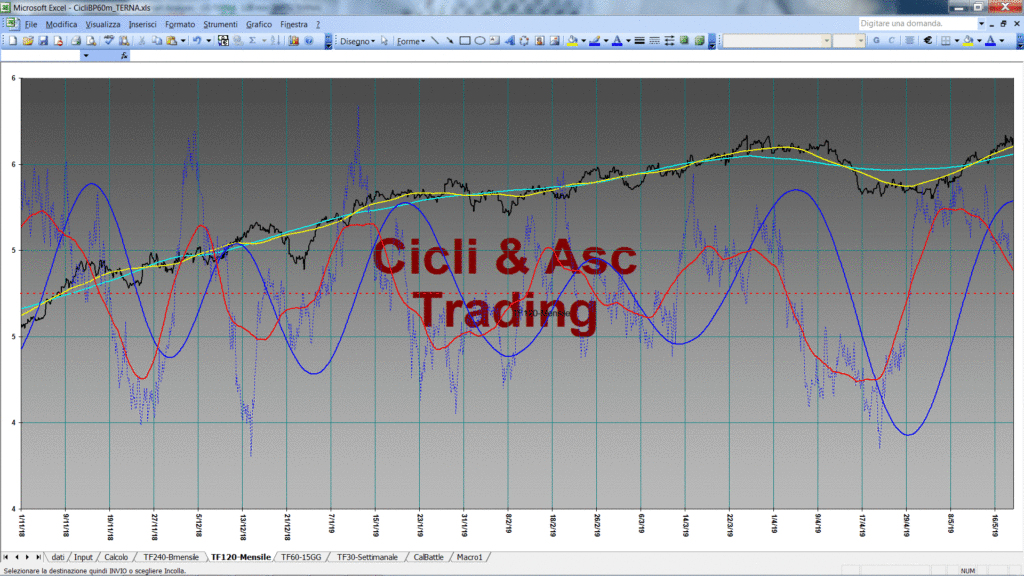Insert a Text Box from Drawing toolbar

(494, 40)
